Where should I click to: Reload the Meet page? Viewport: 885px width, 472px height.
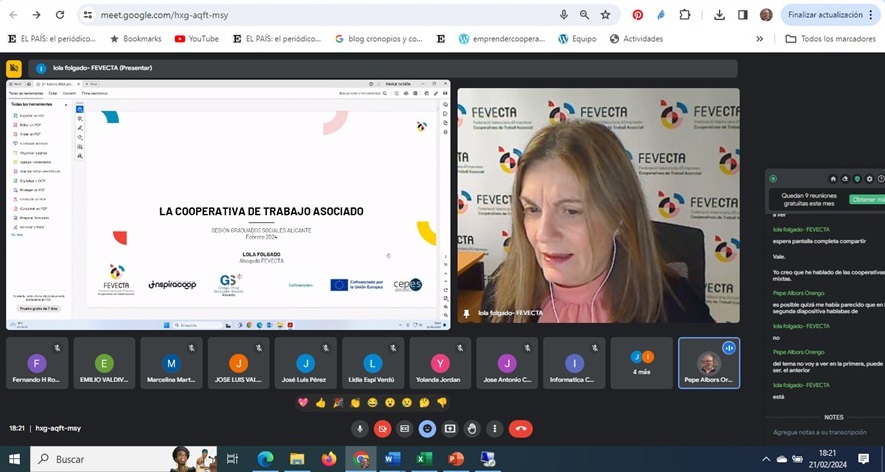coord(60,15)
